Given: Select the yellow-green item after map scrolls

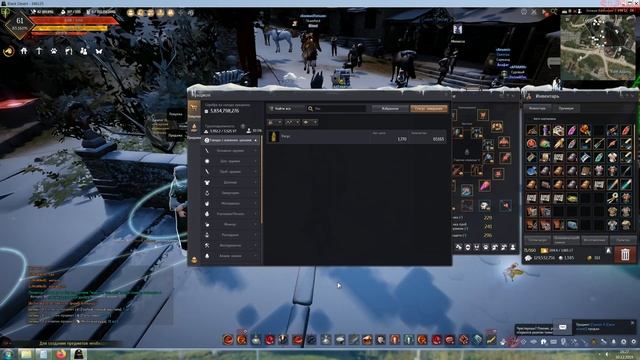Looking at the screenshot, I should click(x=571, y=198).
